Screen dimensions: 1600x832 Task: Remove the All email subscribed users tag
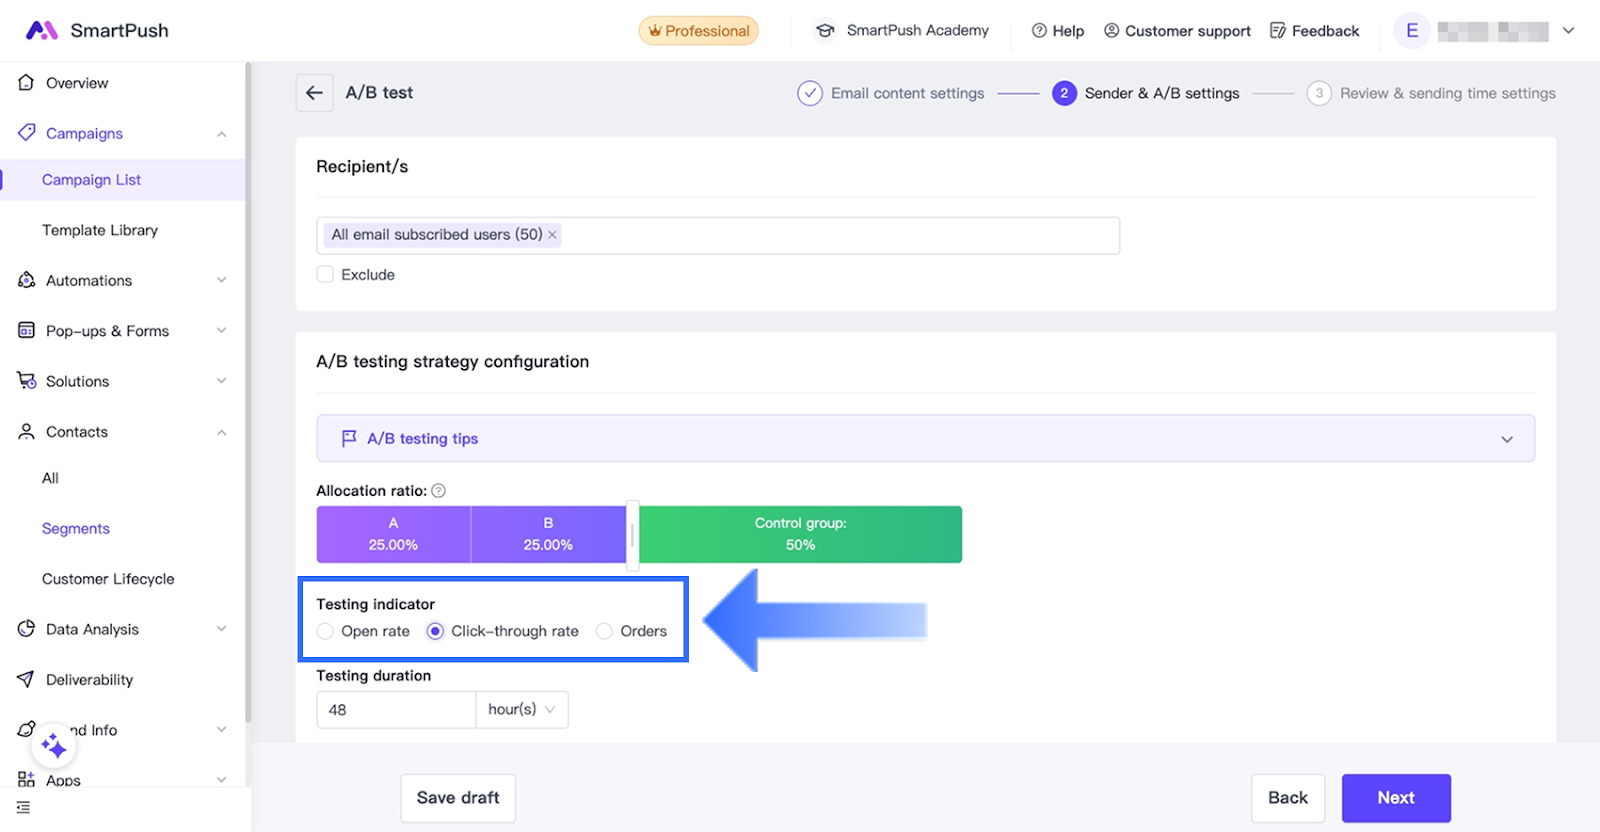tap(552, 235)
